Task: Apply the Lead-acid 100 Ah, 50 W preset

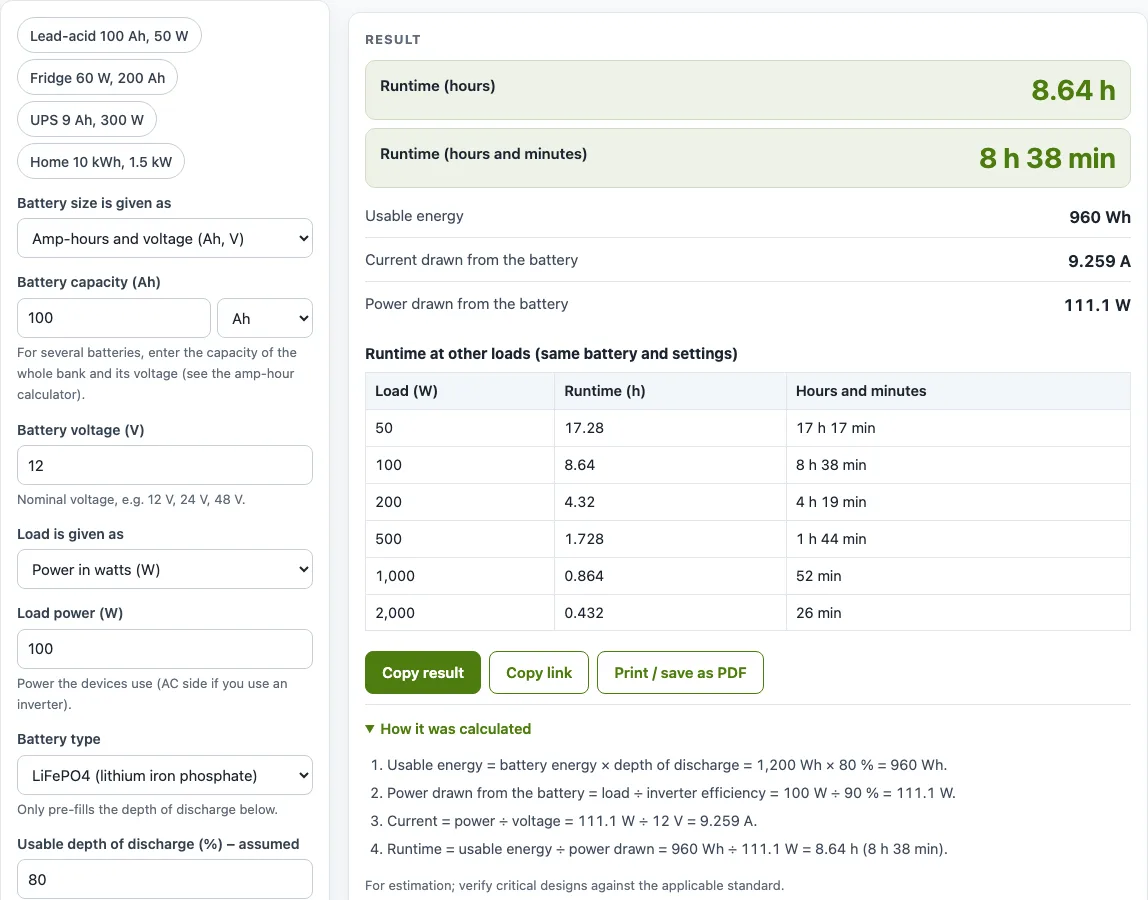Action: (109, 36)
